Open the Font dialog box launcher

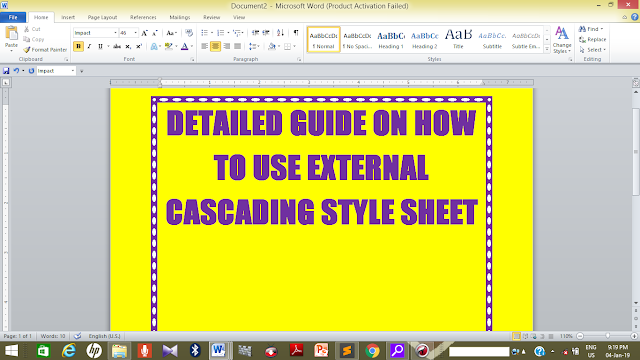tap(192, 60)
